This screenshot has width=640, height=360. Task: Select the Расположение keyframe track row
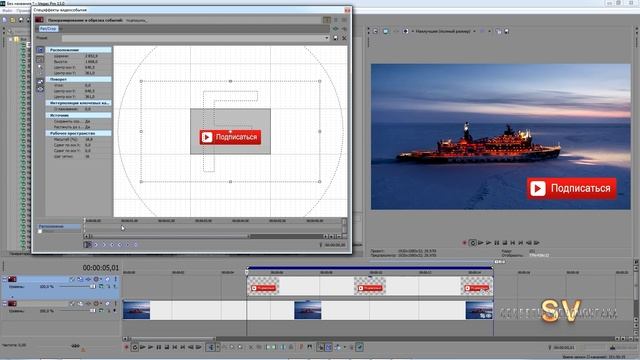pyautogui.click(x=59, y=226)
